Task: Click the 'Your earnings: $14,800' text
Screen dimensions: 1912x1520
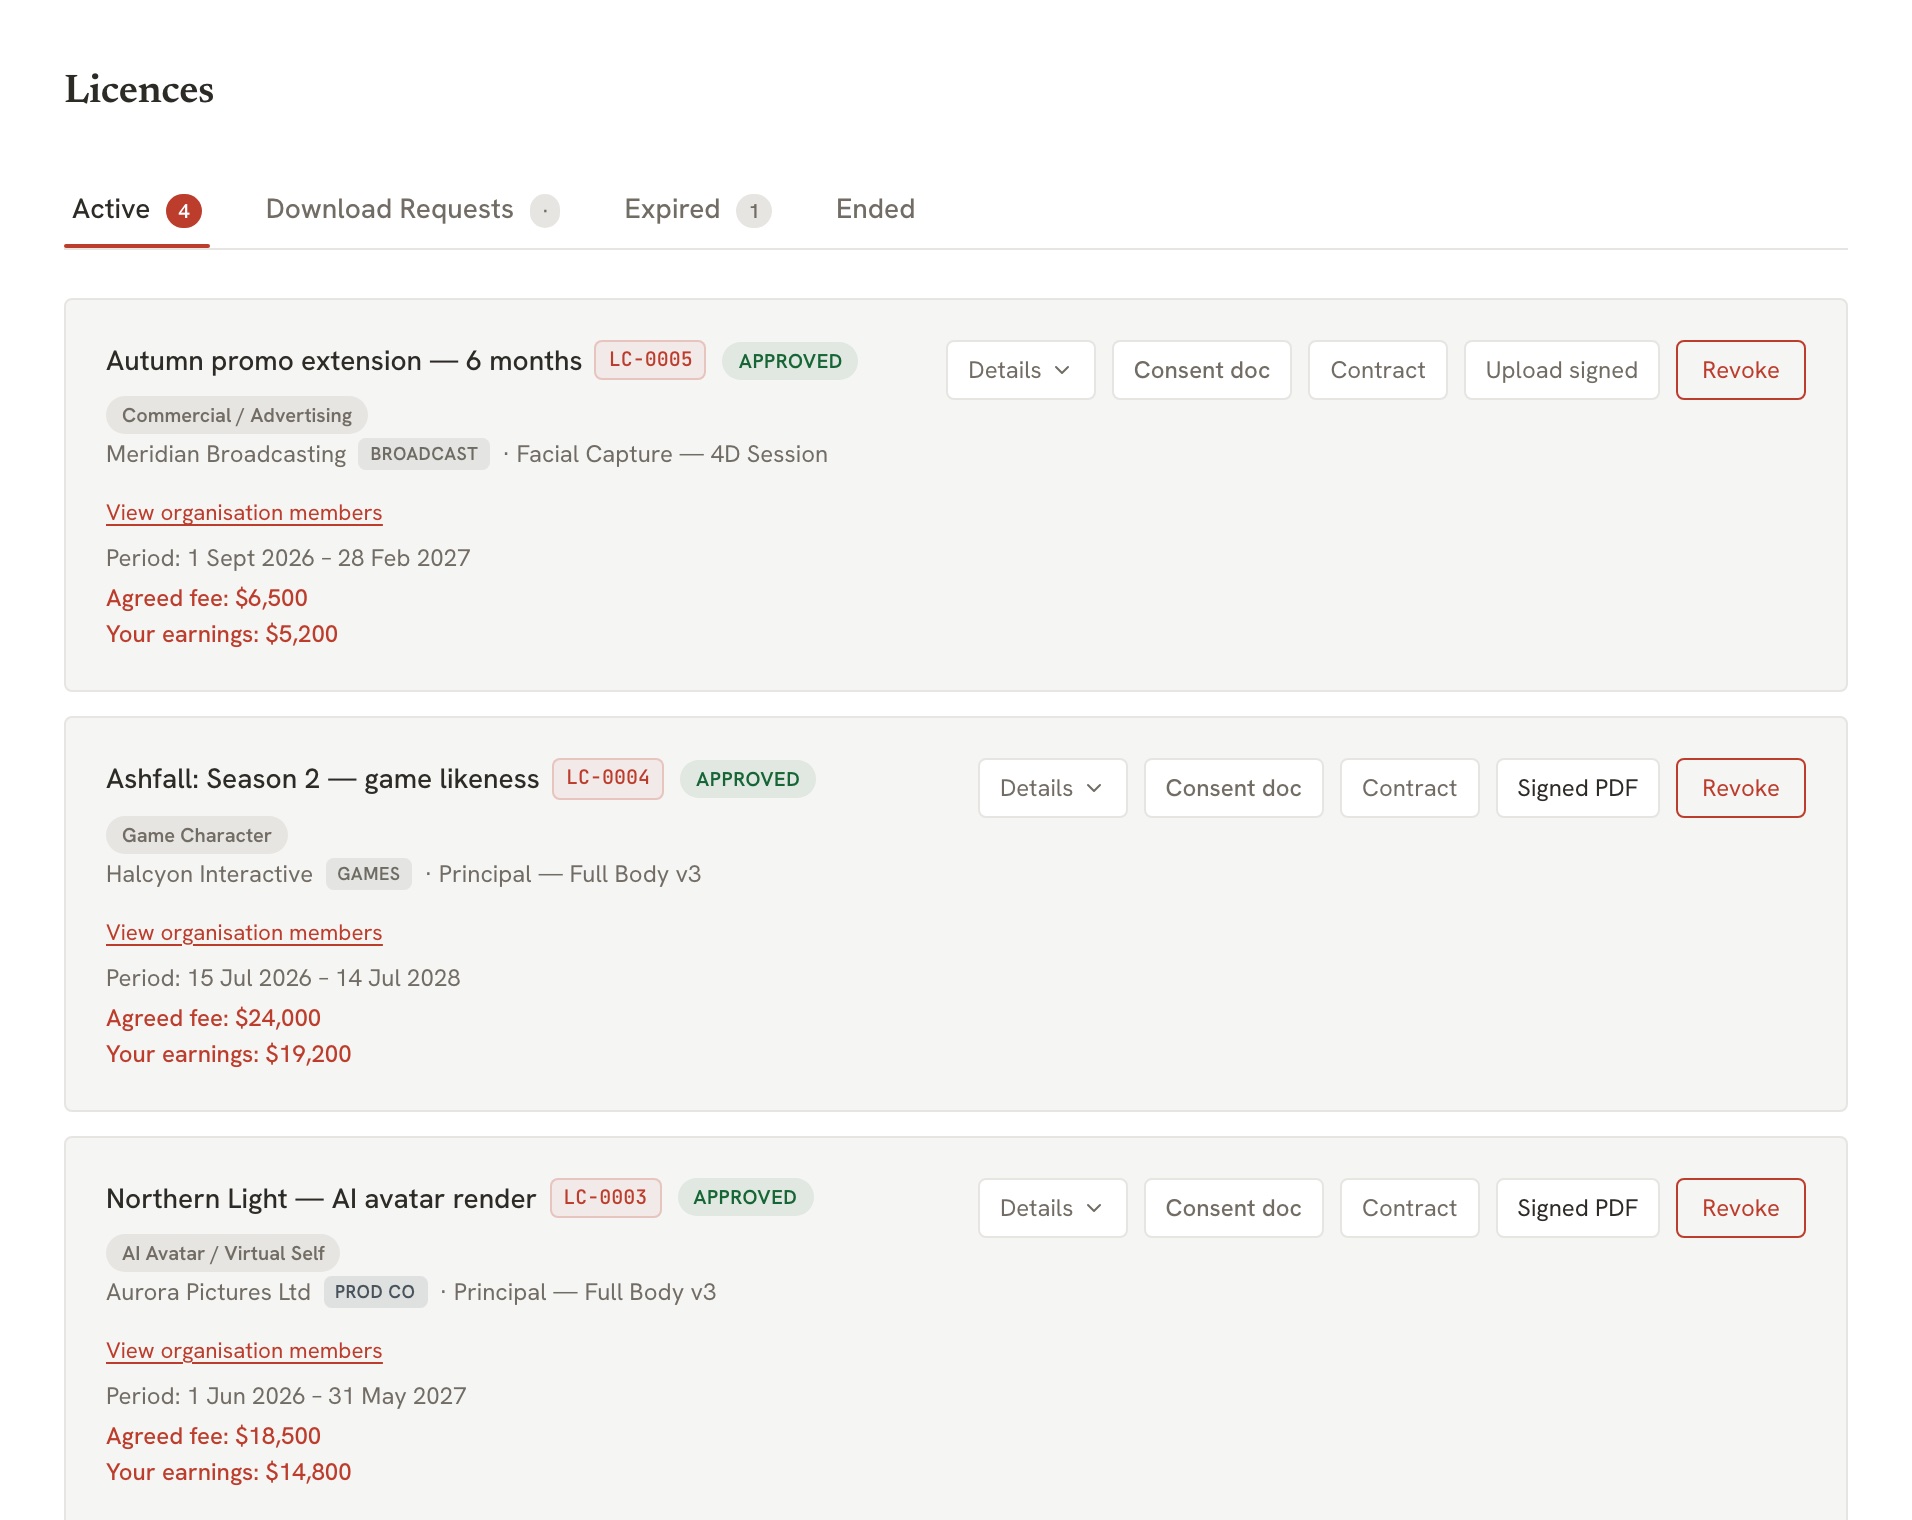Action: click(229, 1472)
